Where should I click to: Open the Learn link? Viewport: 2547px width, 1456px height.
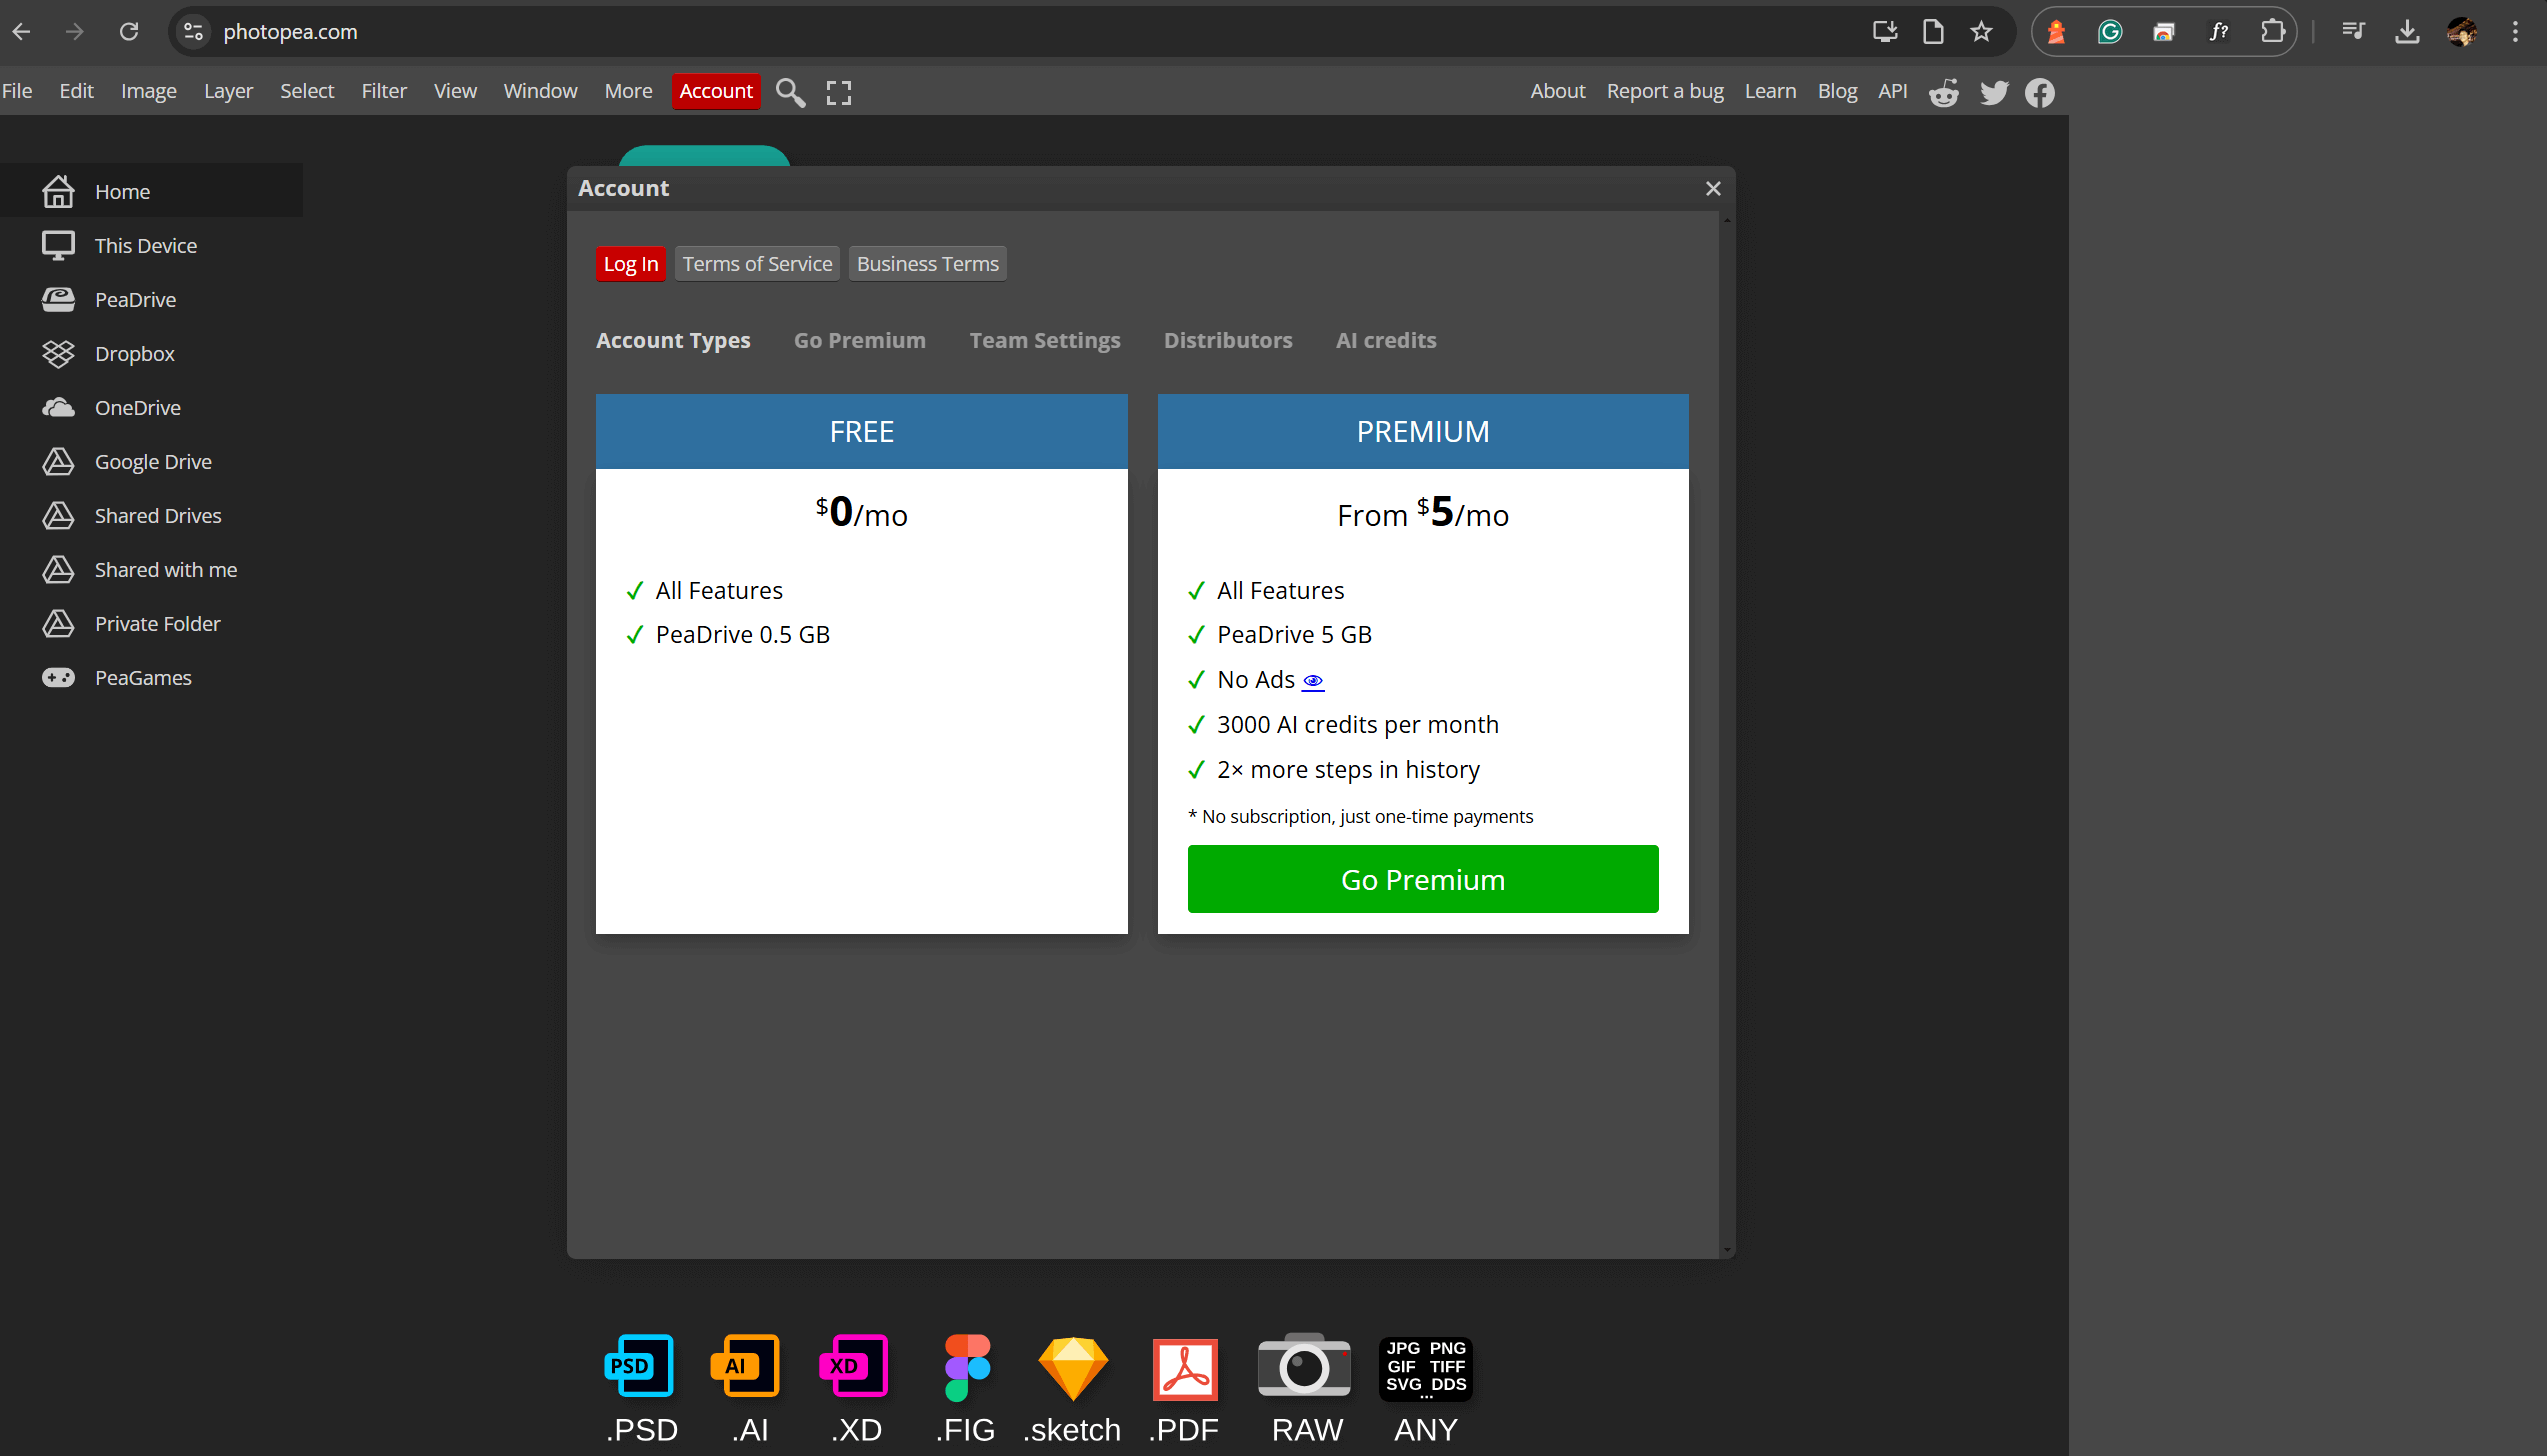point(1770,91)
